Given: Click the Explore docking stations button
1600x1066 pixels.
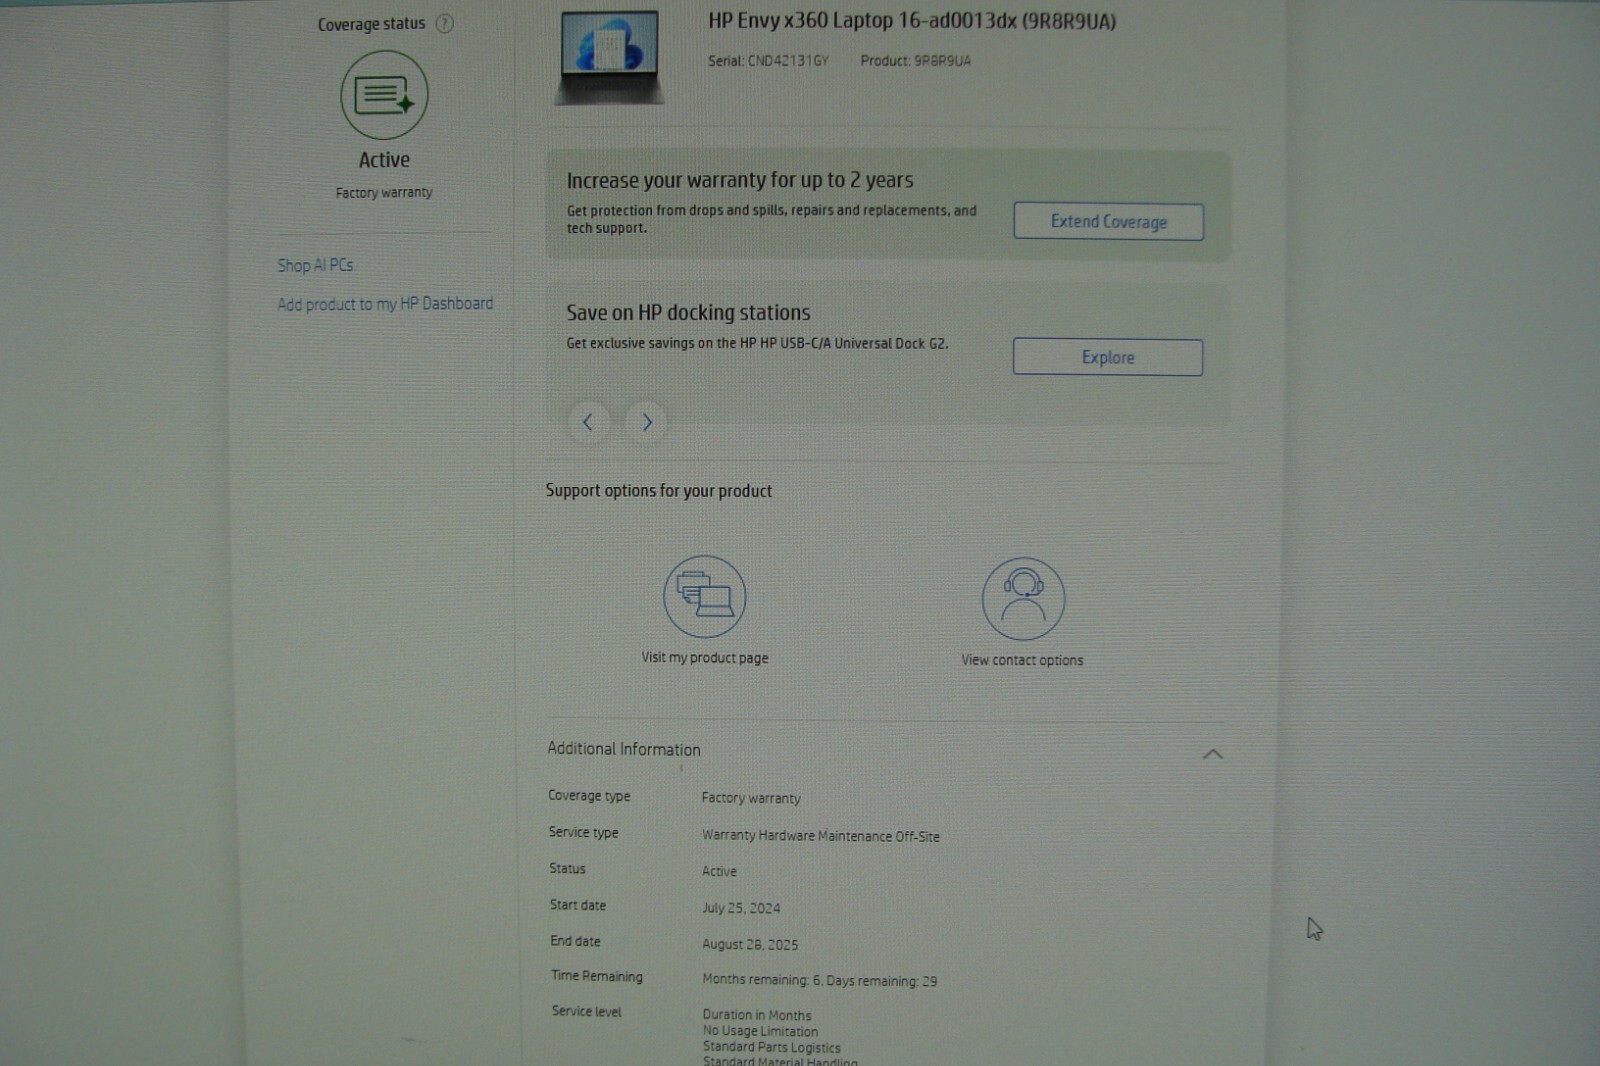Looking at the screenshot, I should coord(1108,357).
